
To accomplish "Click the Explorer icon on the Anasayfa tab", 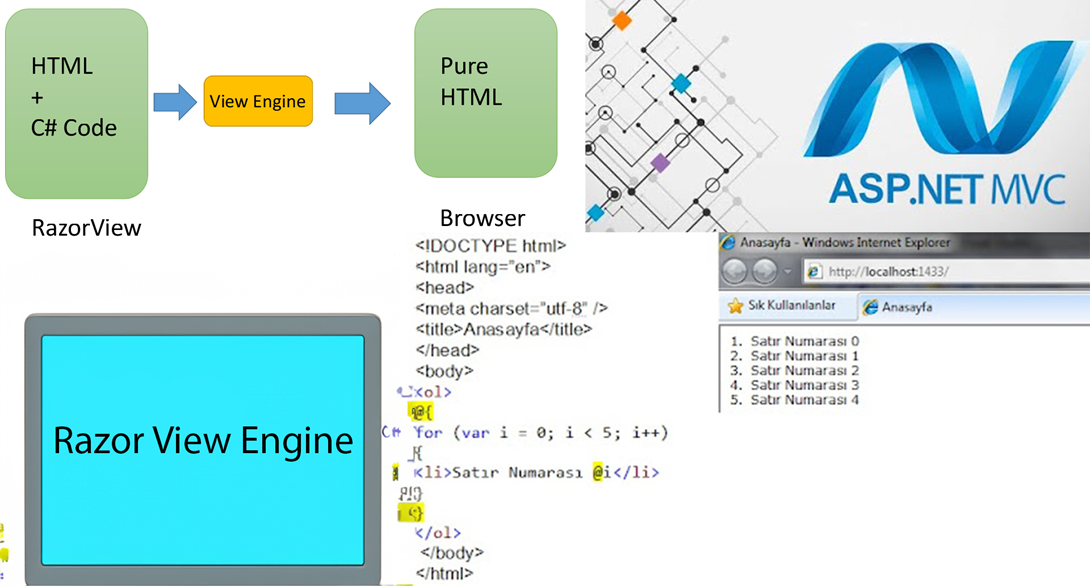I will pos(871,305).
